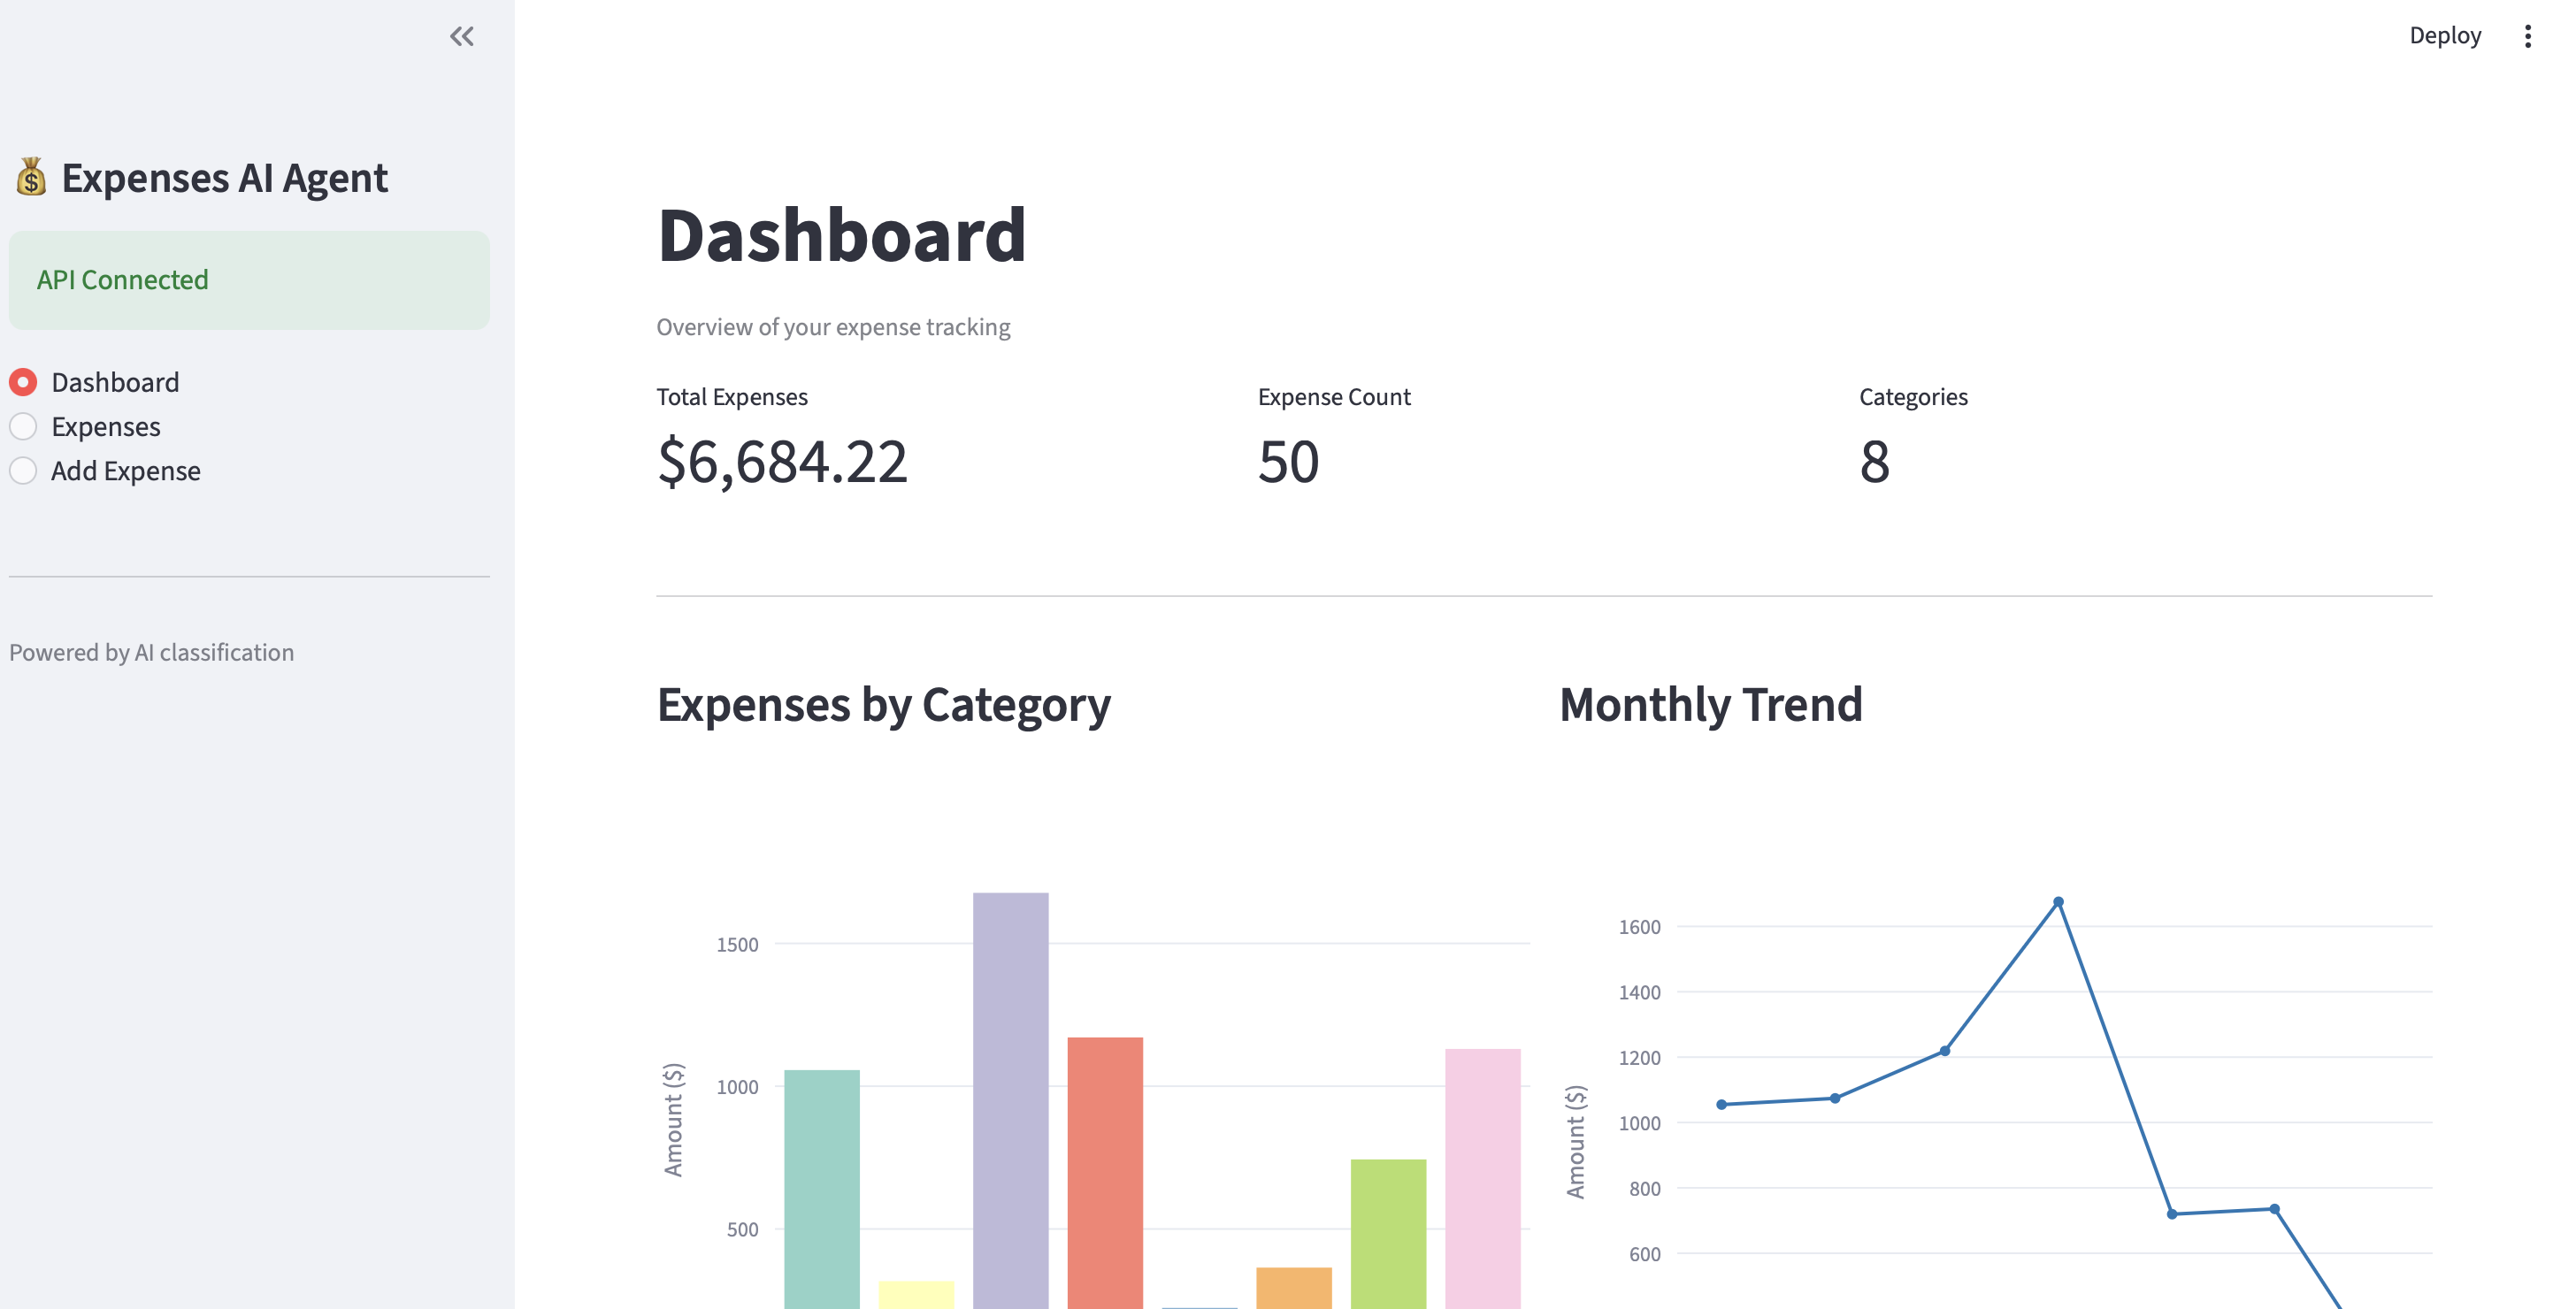Click the 1600 y-axis label on trend chart

click(x=1639, y=927)
